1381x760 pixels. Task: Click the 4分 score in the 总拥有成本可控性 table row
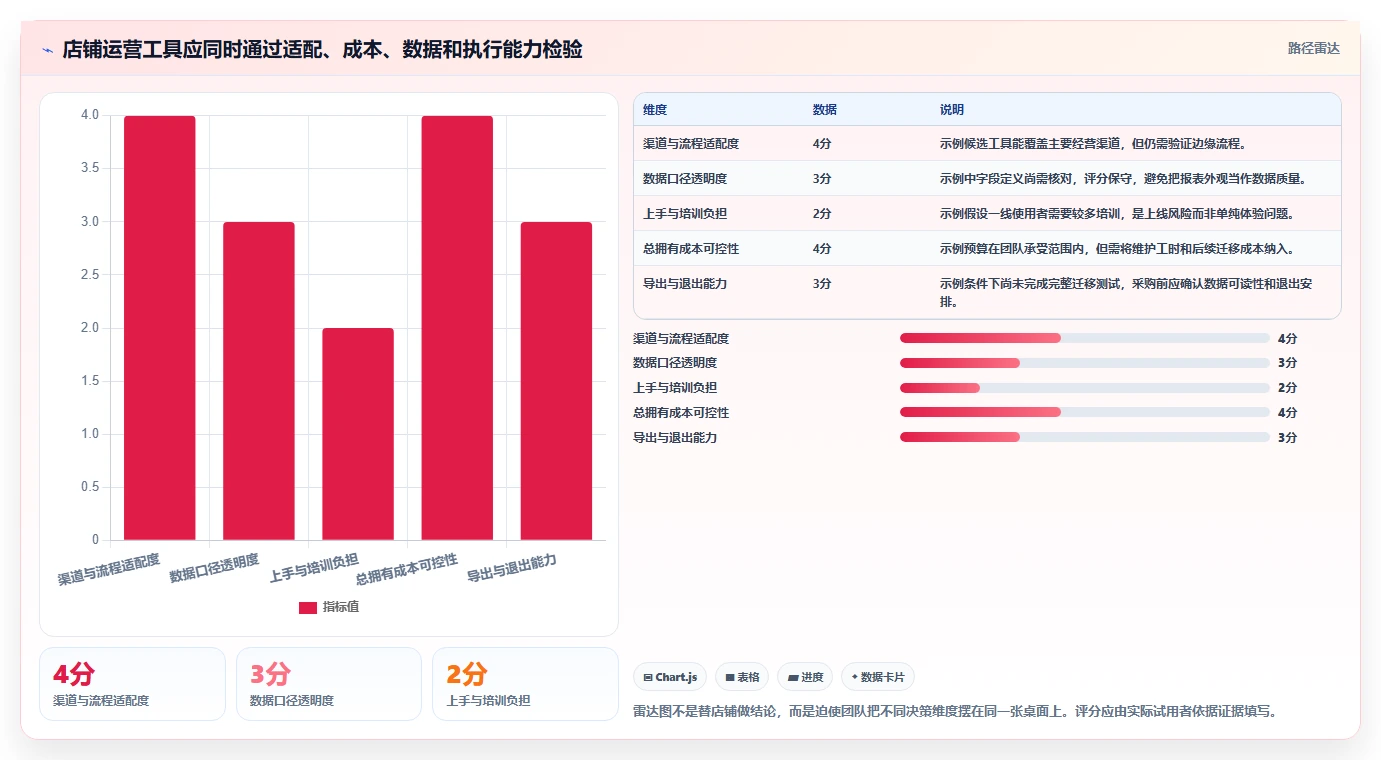[x=822, y=249]
